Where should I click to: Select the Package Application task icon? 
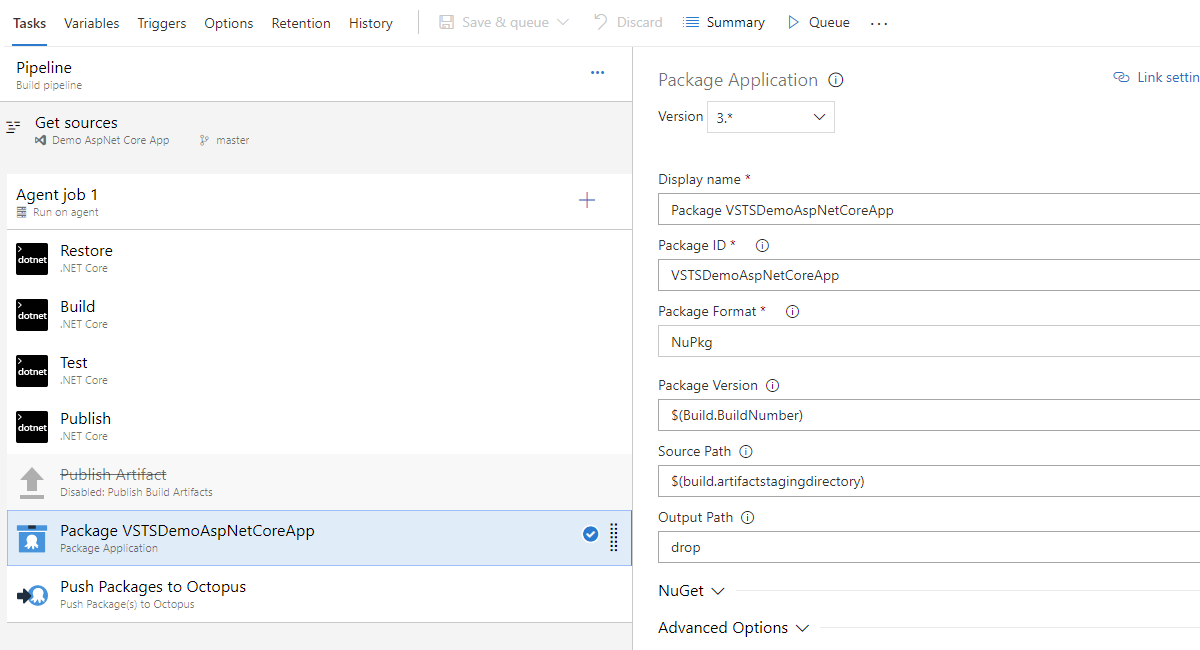(32, 539)
